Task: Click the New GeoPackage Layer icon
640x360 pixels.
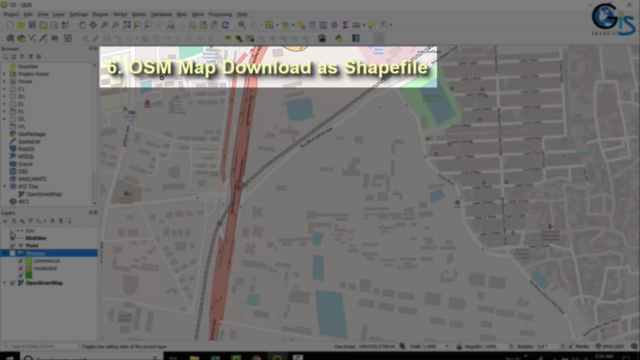Action: coord(21,38)
